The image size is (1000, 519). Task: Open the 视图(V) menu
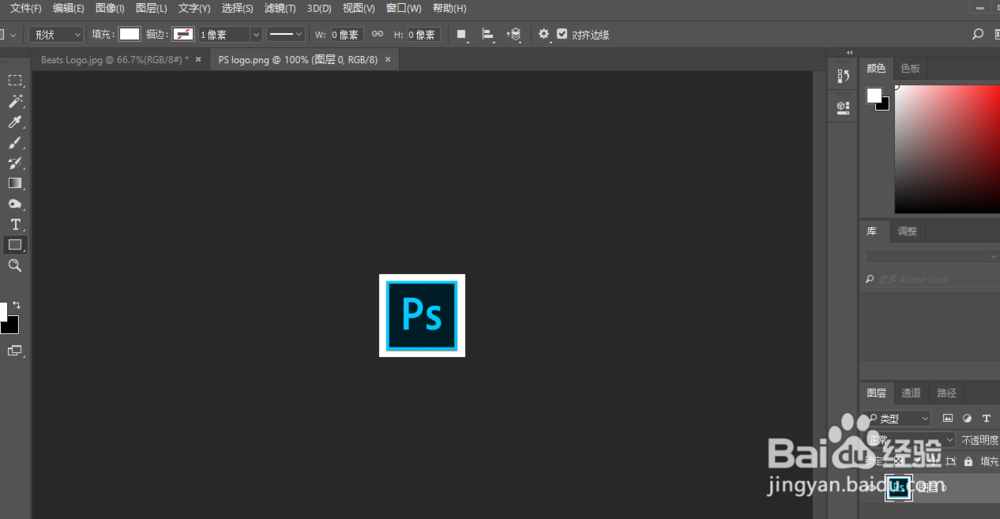coord(358,8)
